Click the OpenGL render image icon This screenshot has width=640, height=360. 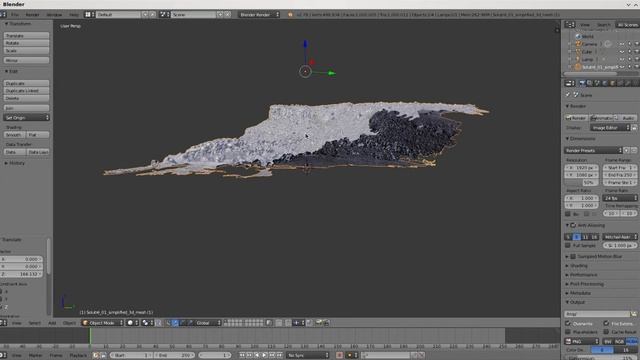tap(319, 323)
